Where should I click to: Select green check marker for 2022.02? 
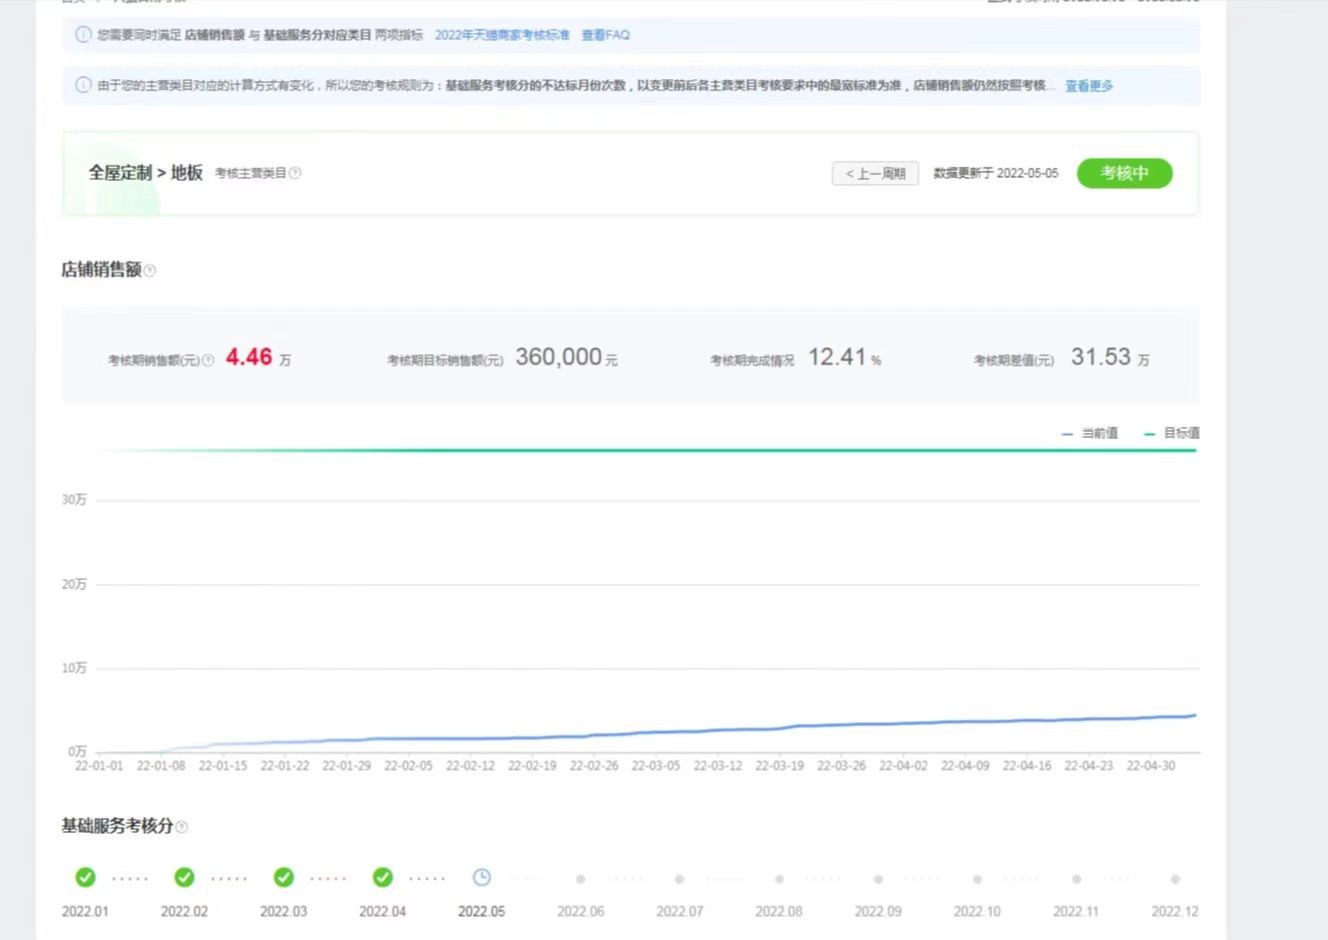pos(184,877)
